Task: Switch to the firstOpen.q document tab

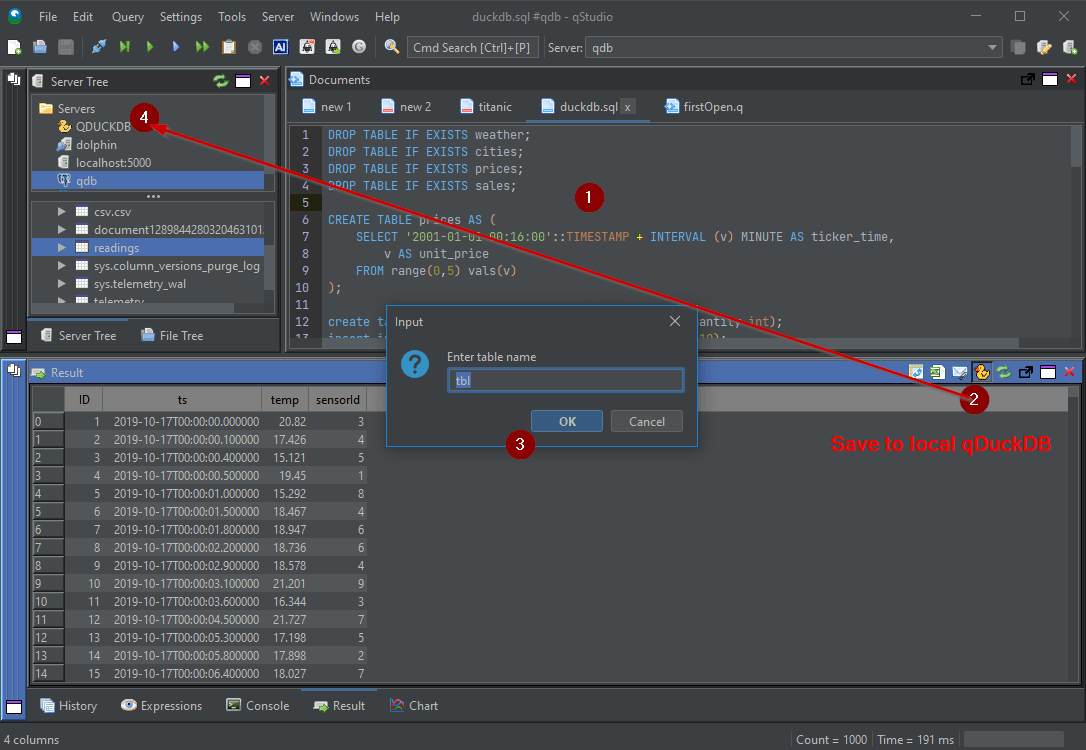Action: pyautogui.click(x=704, y=107)
